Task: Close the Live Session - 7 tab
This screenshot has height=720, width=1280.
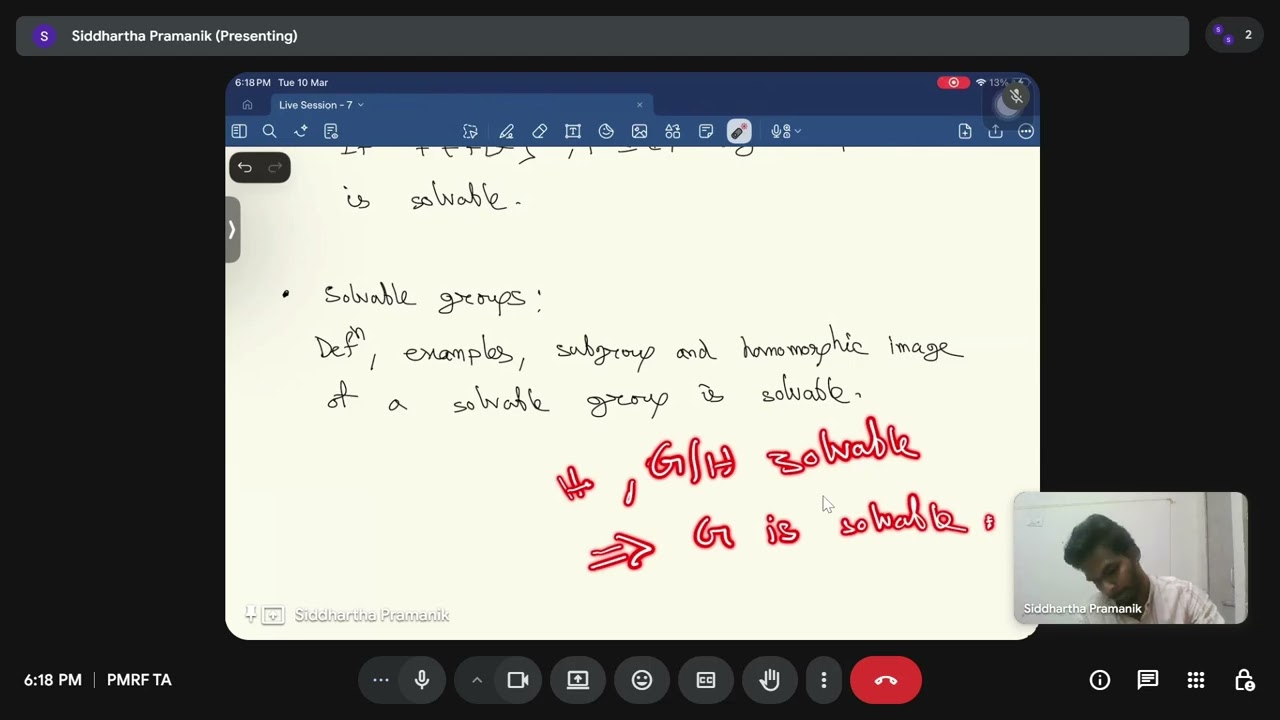Action: 640,105
